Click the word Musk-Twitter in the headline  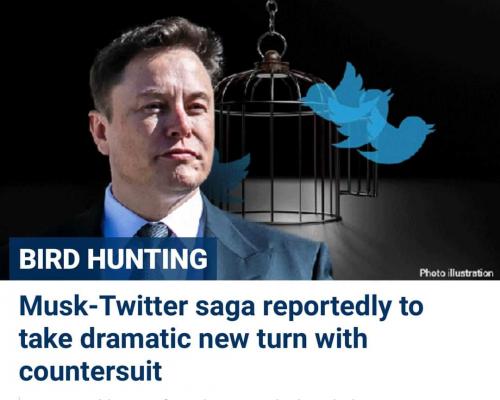(x=104, y=306)
